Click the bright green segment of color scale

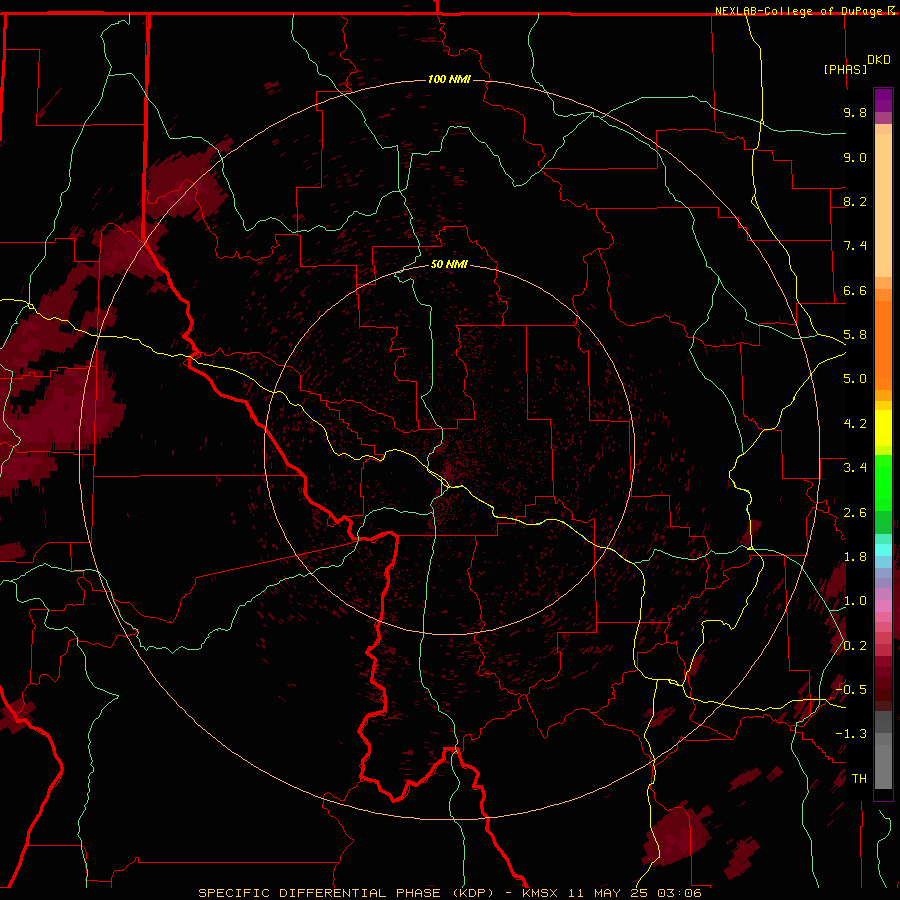[x=883, y=482]
